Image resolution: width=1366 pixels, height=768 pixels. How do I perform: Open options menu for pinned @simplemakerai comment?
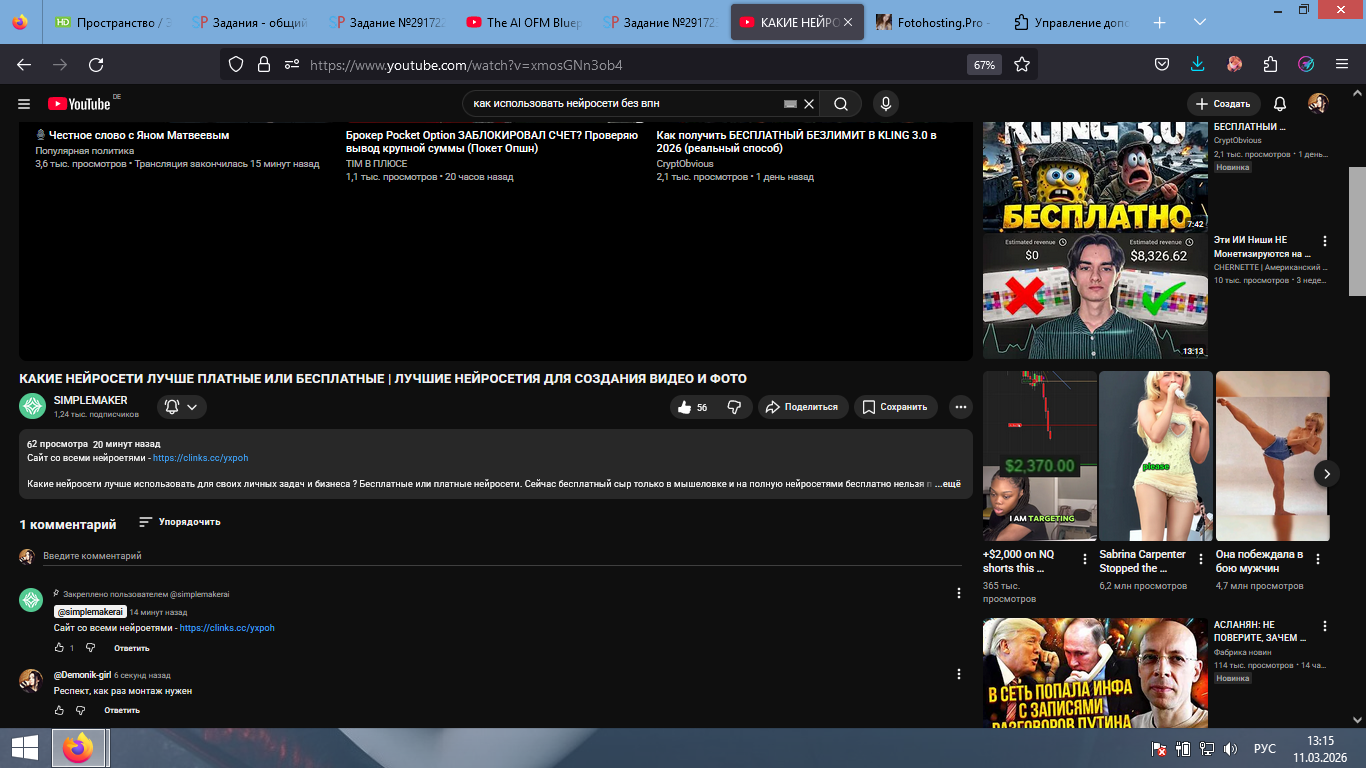point(959,593)
